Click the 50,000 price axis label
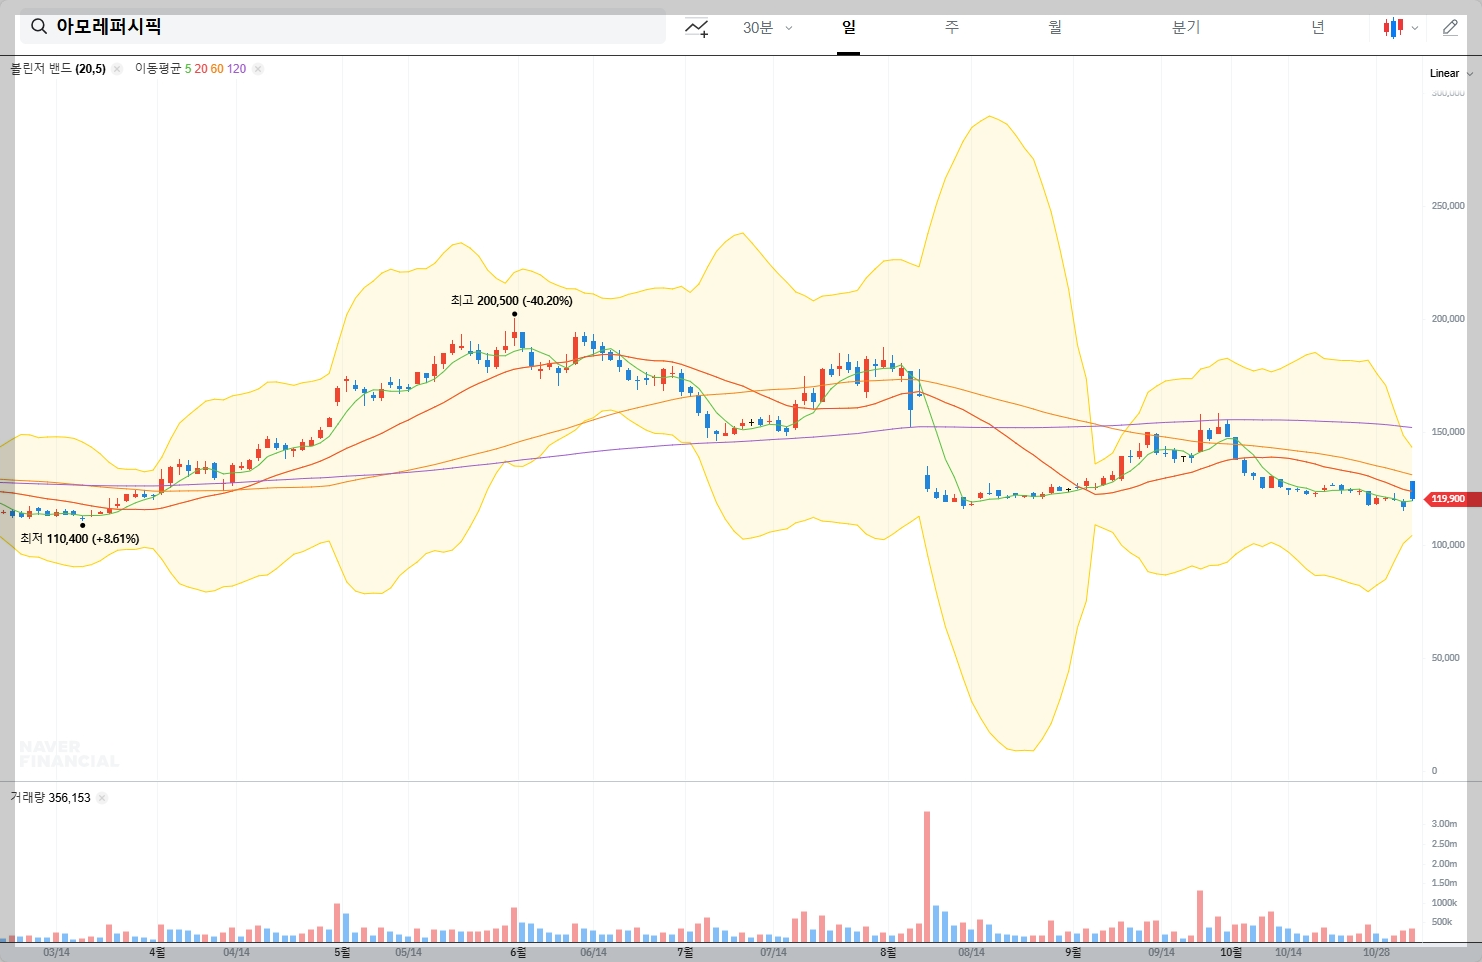 click(1446, 658)
